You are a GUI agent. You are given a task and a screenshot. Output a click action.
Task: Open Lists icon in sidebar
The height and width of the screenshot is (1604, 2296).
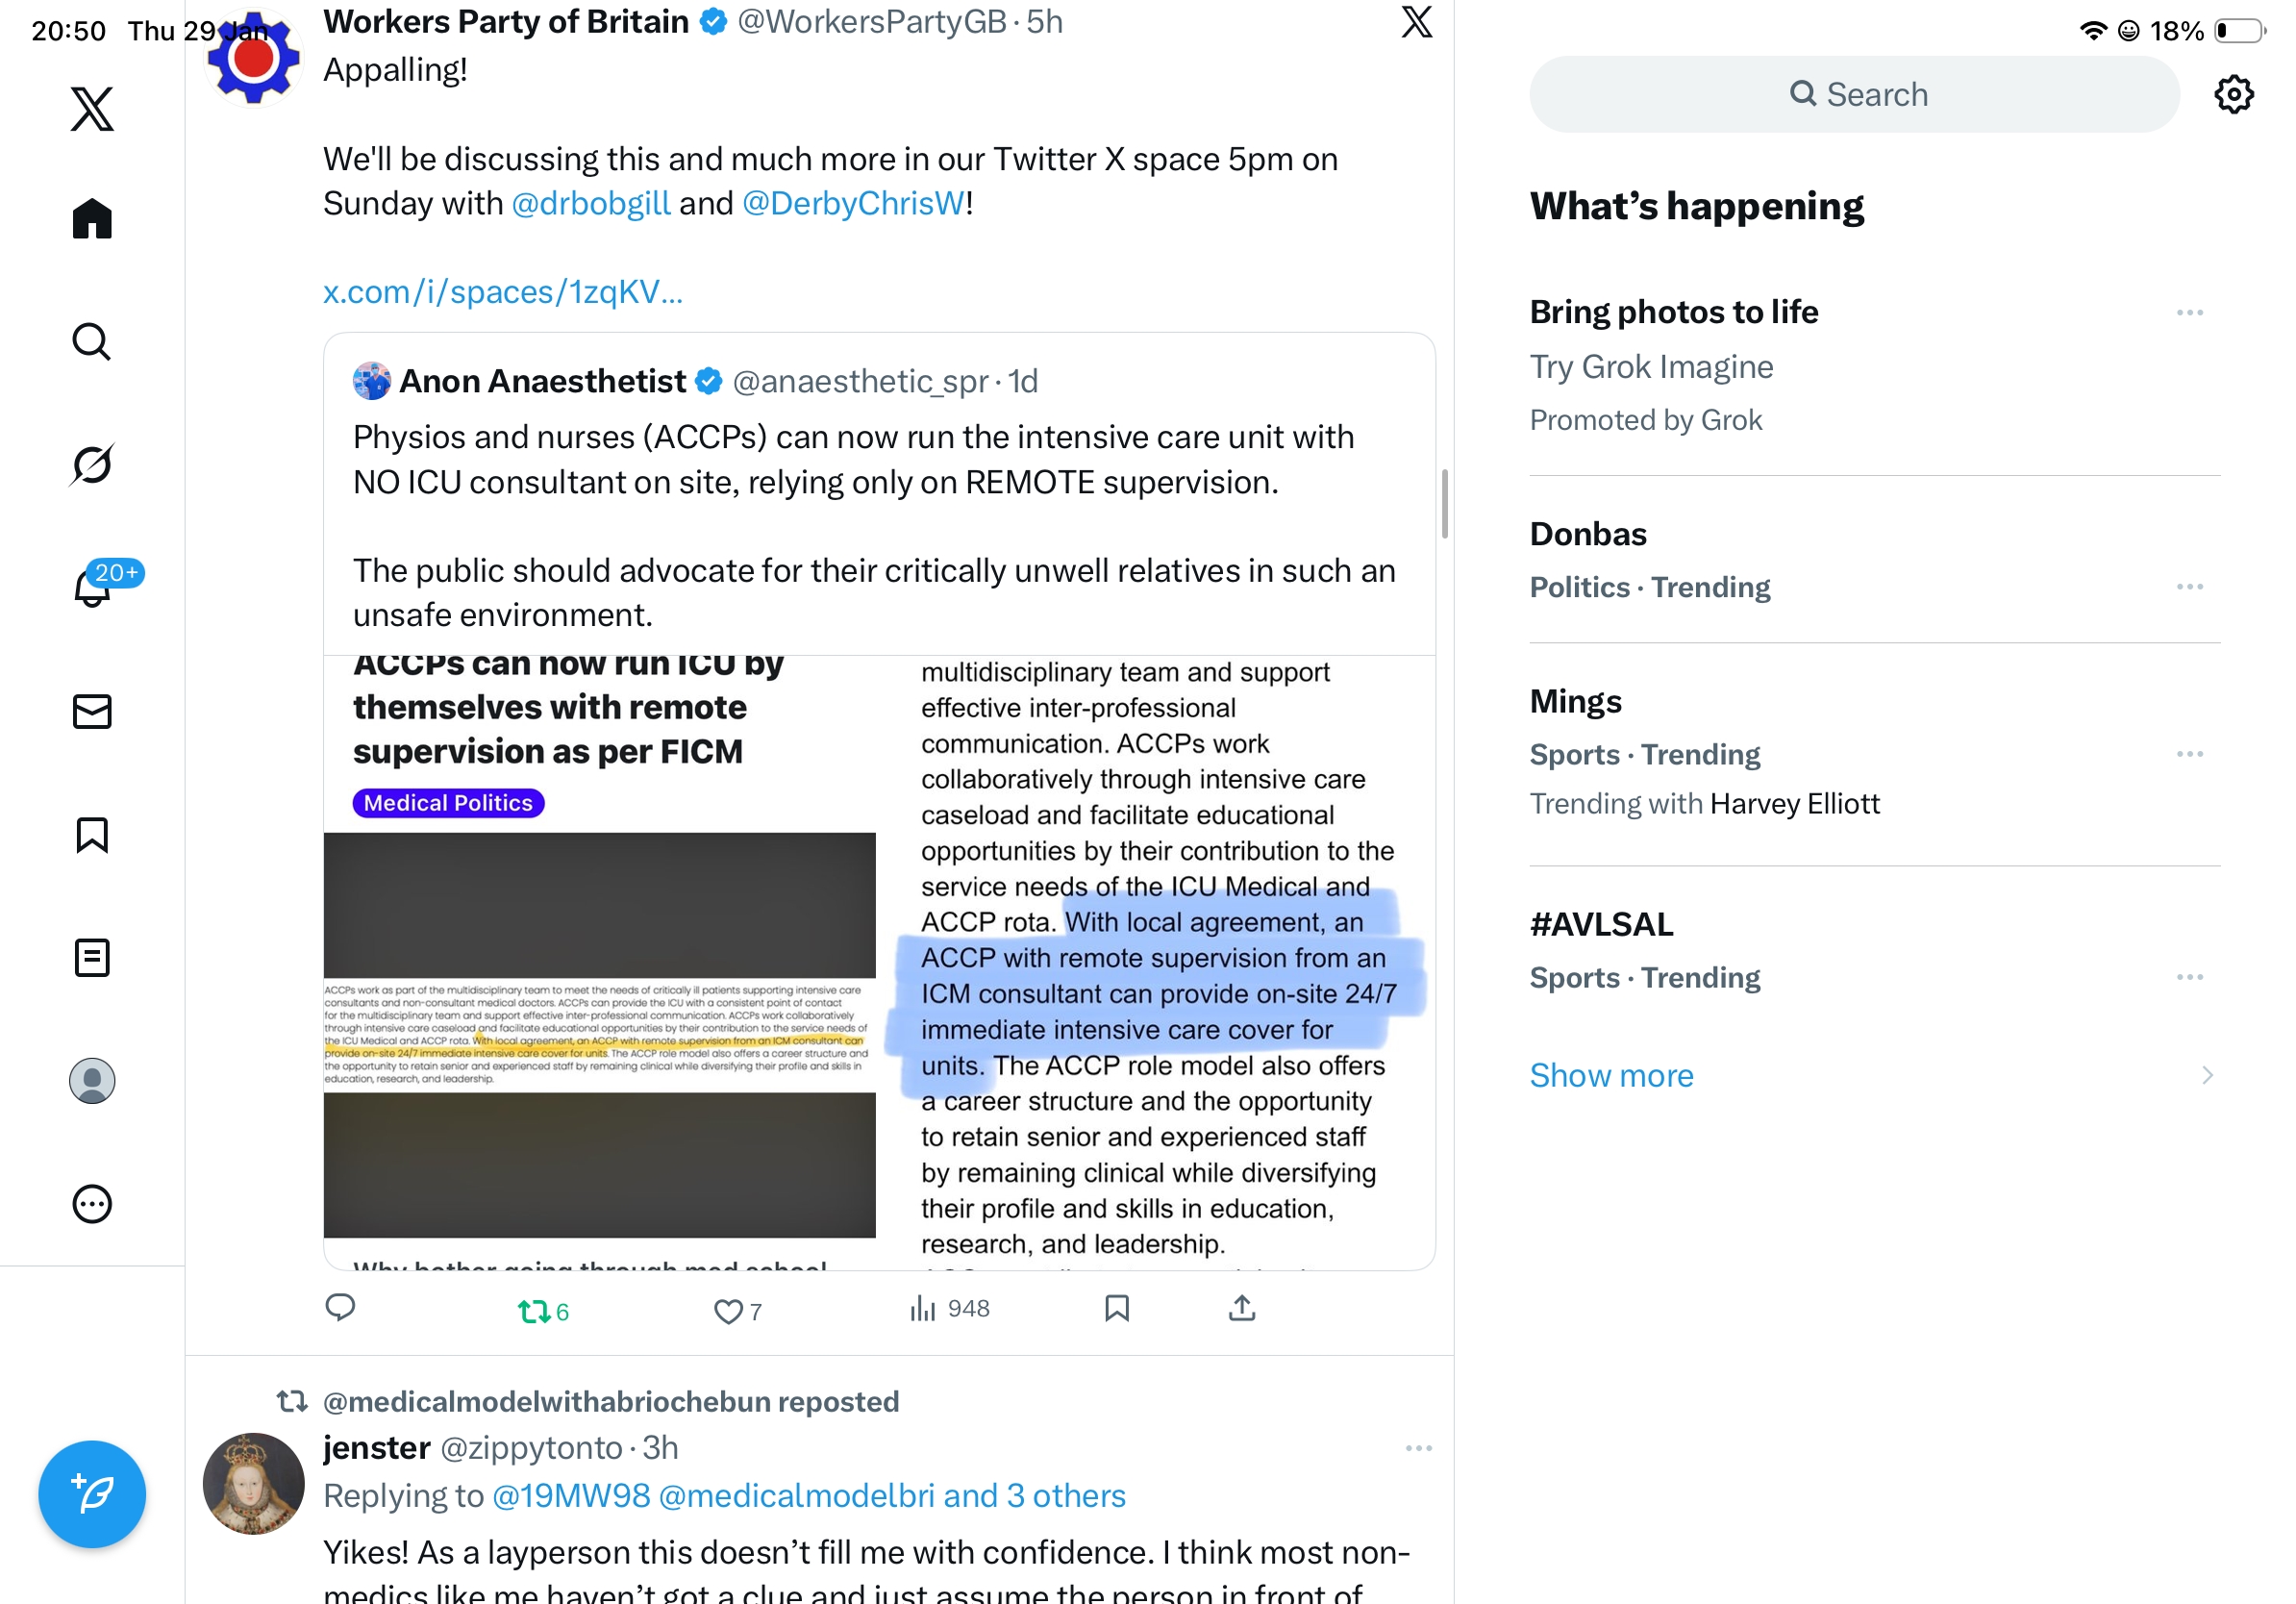[x=92, y=958]
